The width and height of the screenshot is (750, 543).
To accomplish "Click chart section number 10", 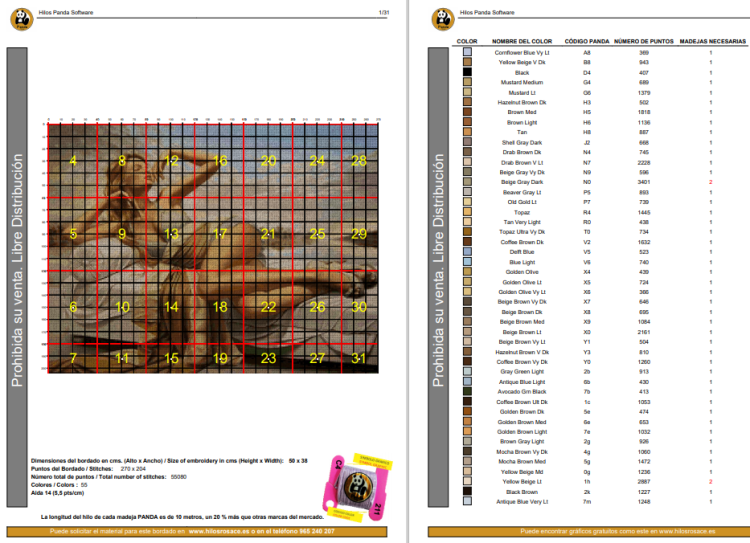I will 122,307.
